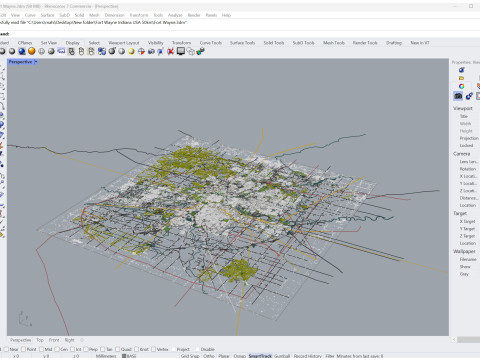Add a viewport tab with the plus icon
The image size is (480, 360).
coord(82,340)
